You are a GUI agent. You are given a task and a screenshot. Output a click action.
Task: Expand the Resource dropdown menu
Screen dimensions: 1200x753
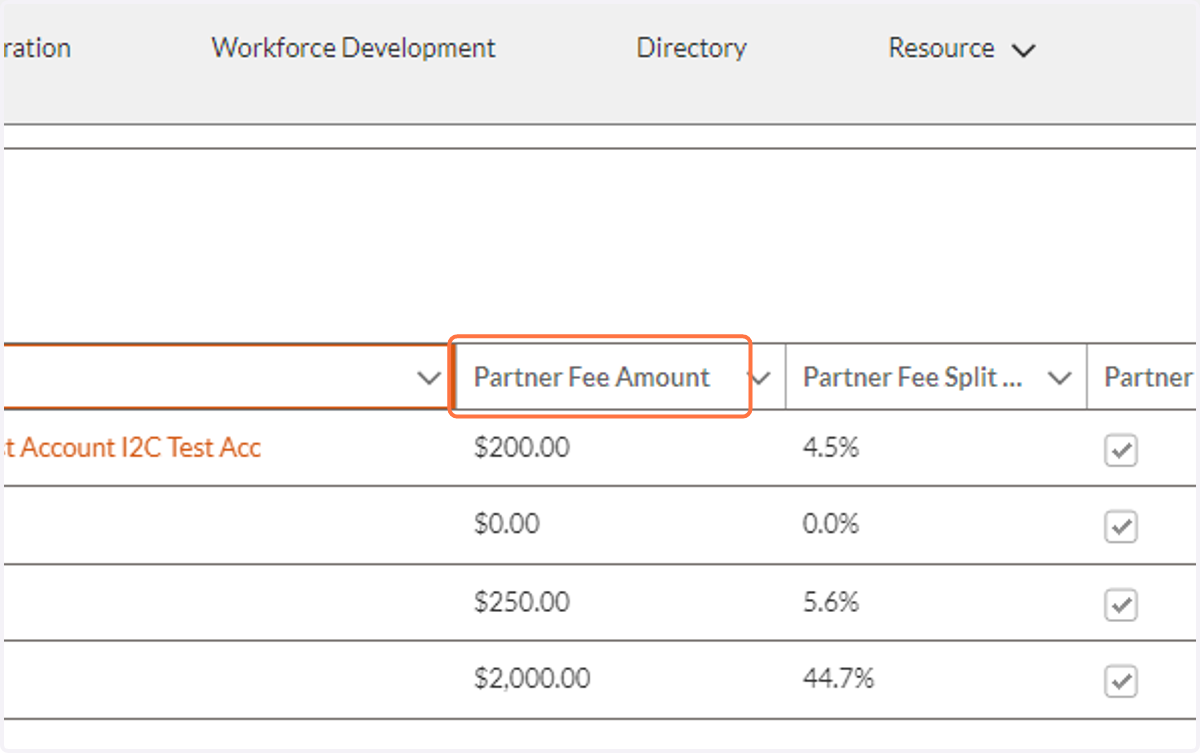[961, 48]
